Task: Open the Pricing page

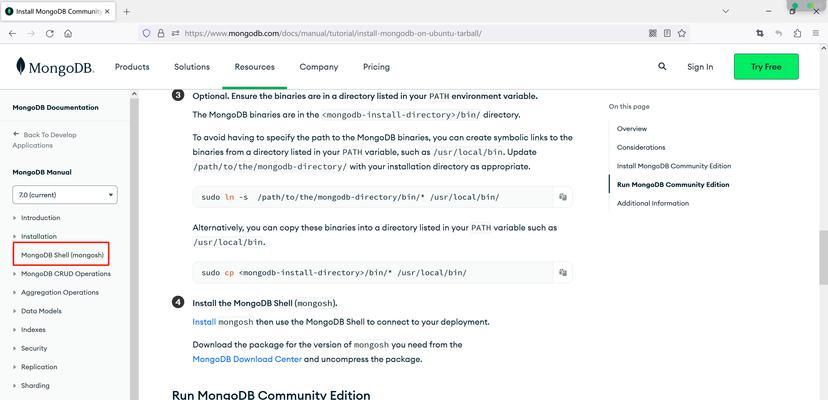Action: pos(377,67)
